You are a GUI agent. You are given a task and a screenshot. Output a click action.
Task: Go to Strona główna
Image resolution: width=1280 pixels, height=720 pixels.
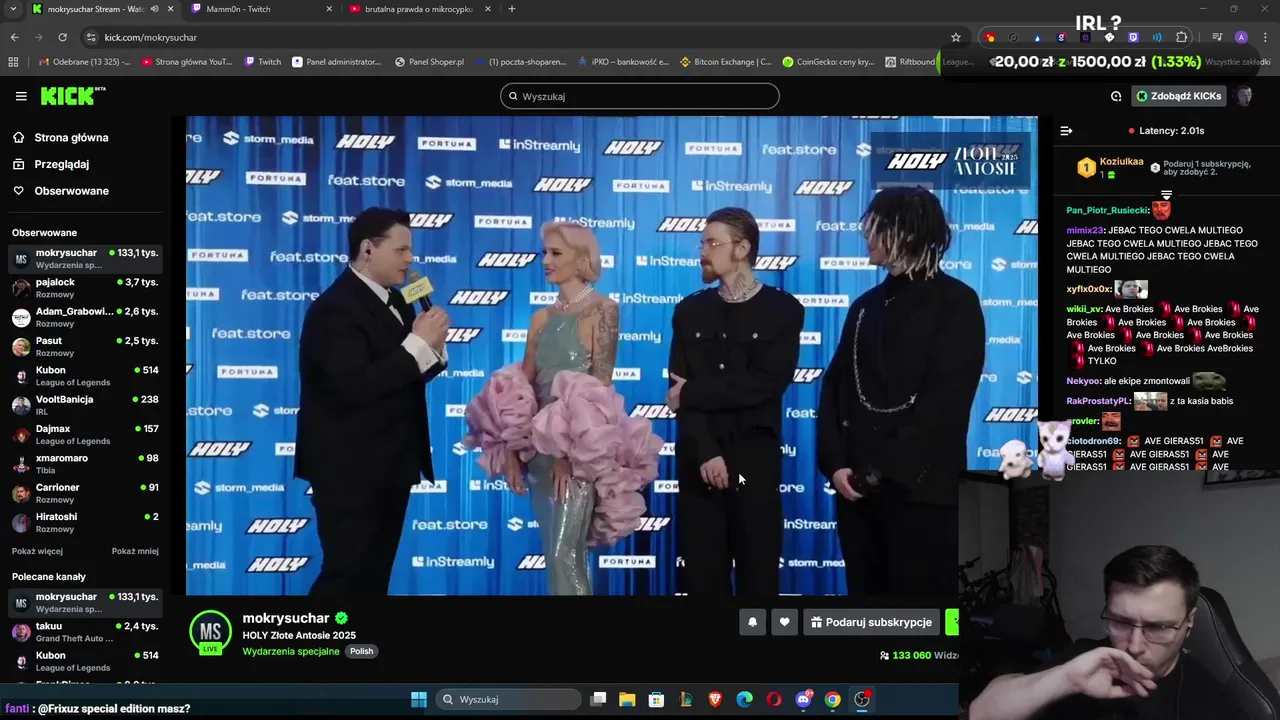(71, 138)
